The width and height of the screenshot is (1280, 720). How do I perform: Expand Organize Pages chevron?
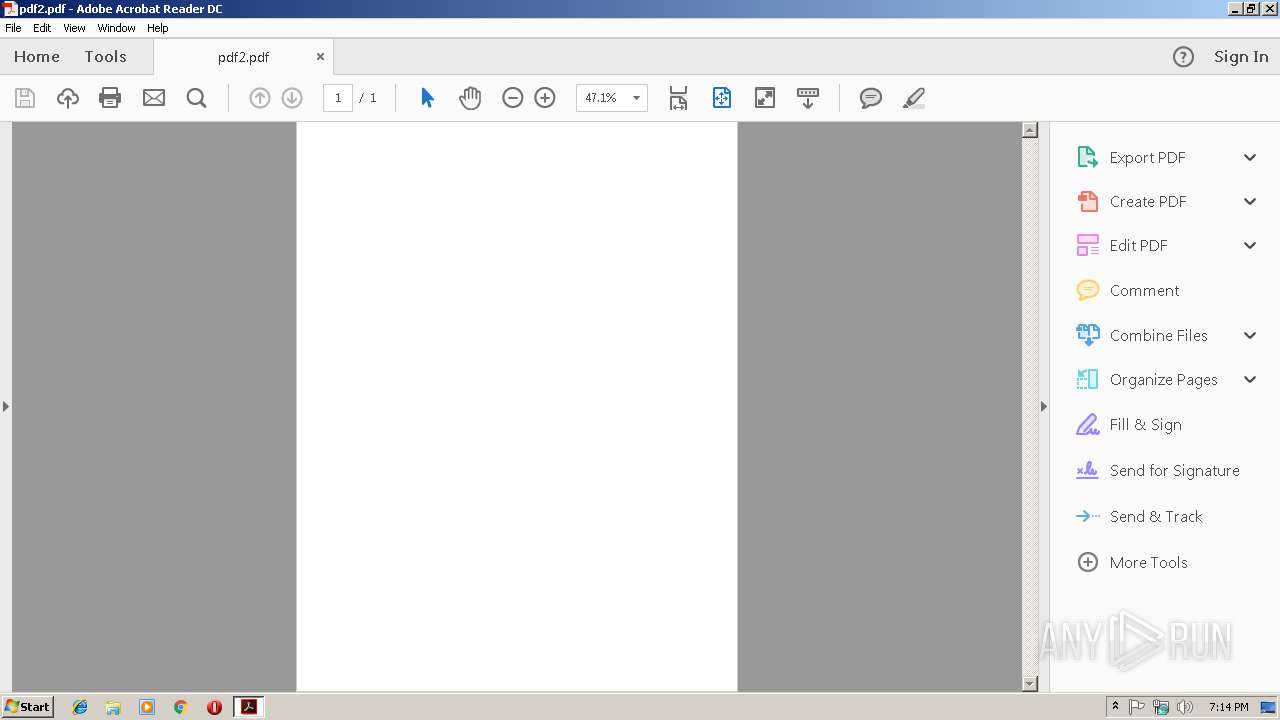click(1250, 379)
